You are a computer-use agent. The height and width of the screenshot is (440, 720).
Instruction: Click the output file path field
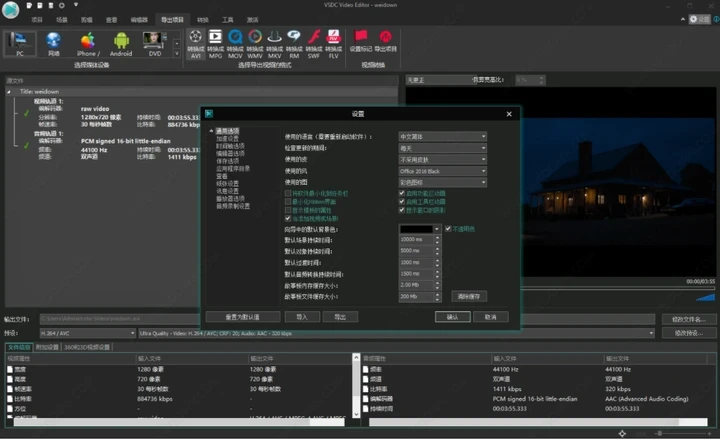pos(348,319)
